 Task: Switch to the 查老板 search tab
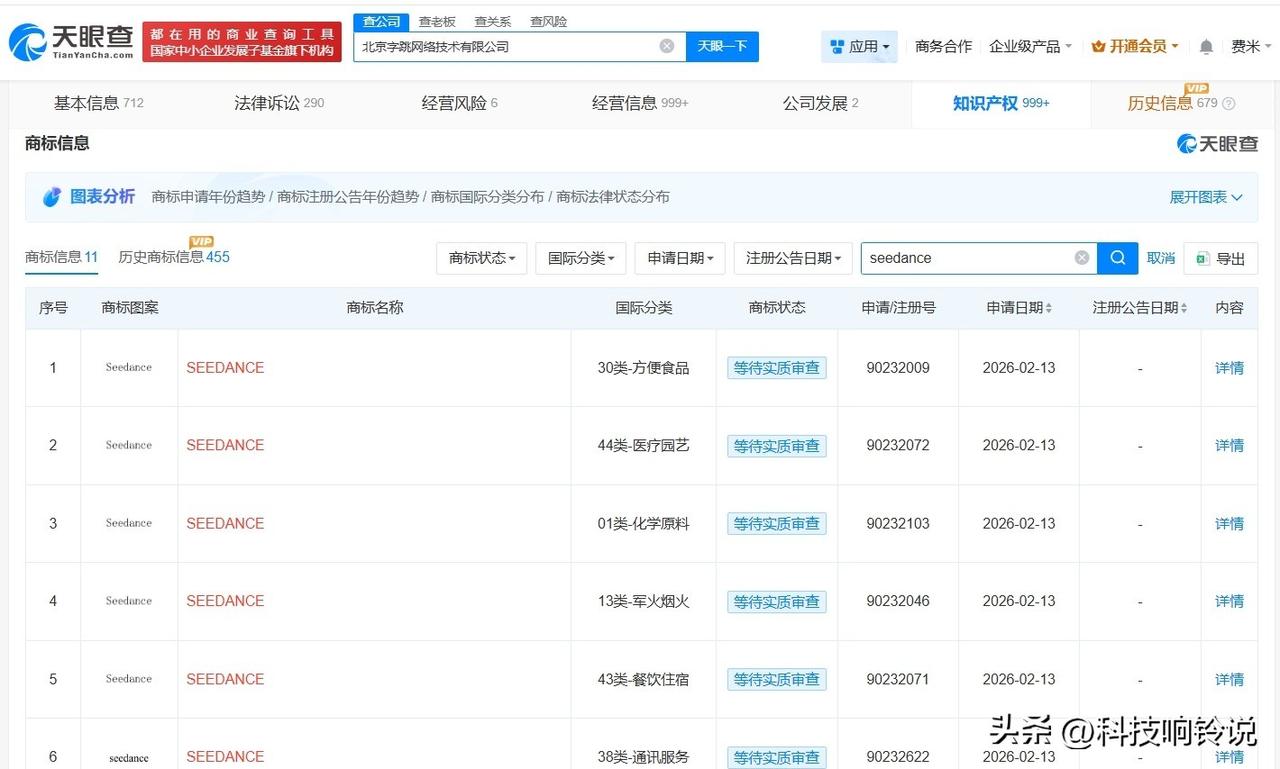click(x=437, y=20)
